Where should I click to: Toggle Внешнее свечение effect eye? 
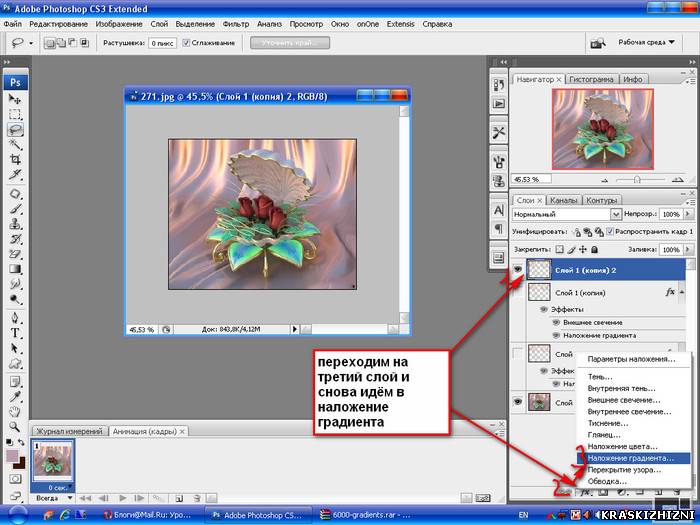556,322
